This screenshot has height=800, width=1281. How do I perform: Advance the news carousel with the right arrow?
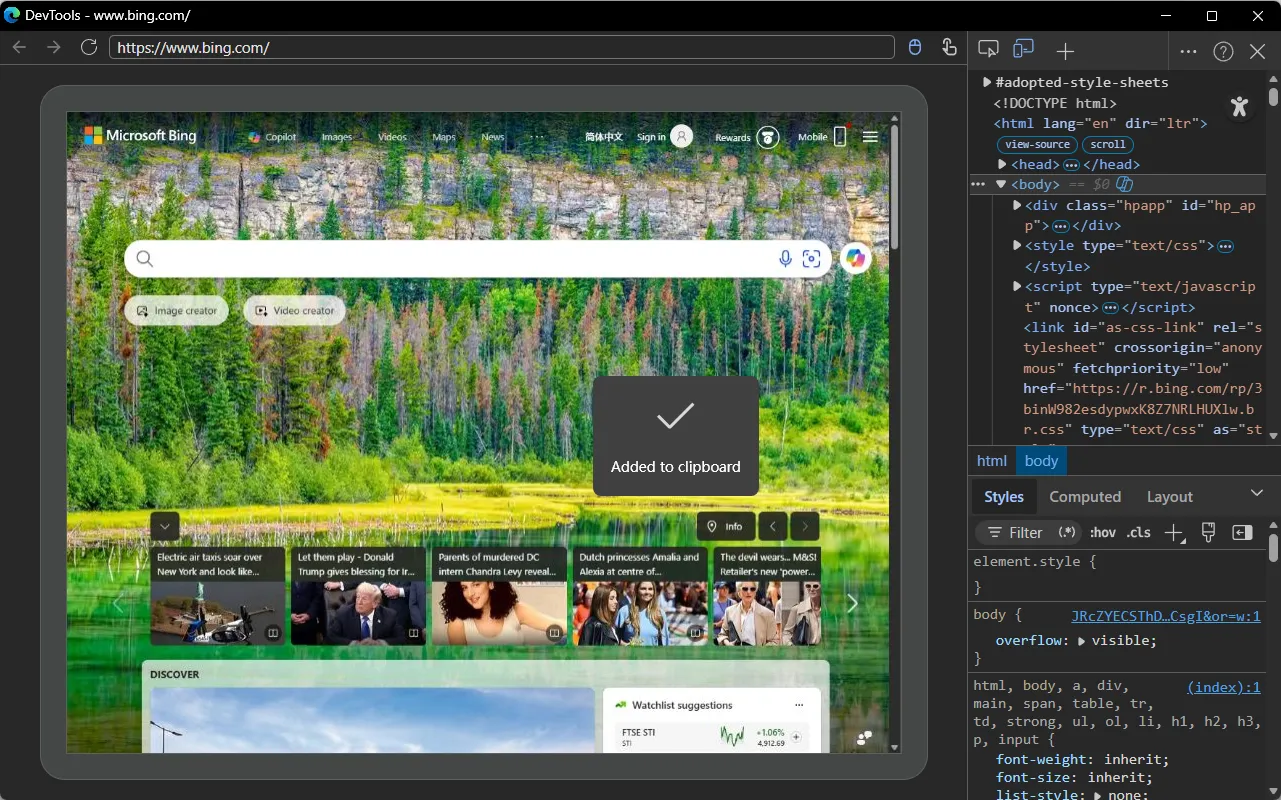tap(852, 603)
